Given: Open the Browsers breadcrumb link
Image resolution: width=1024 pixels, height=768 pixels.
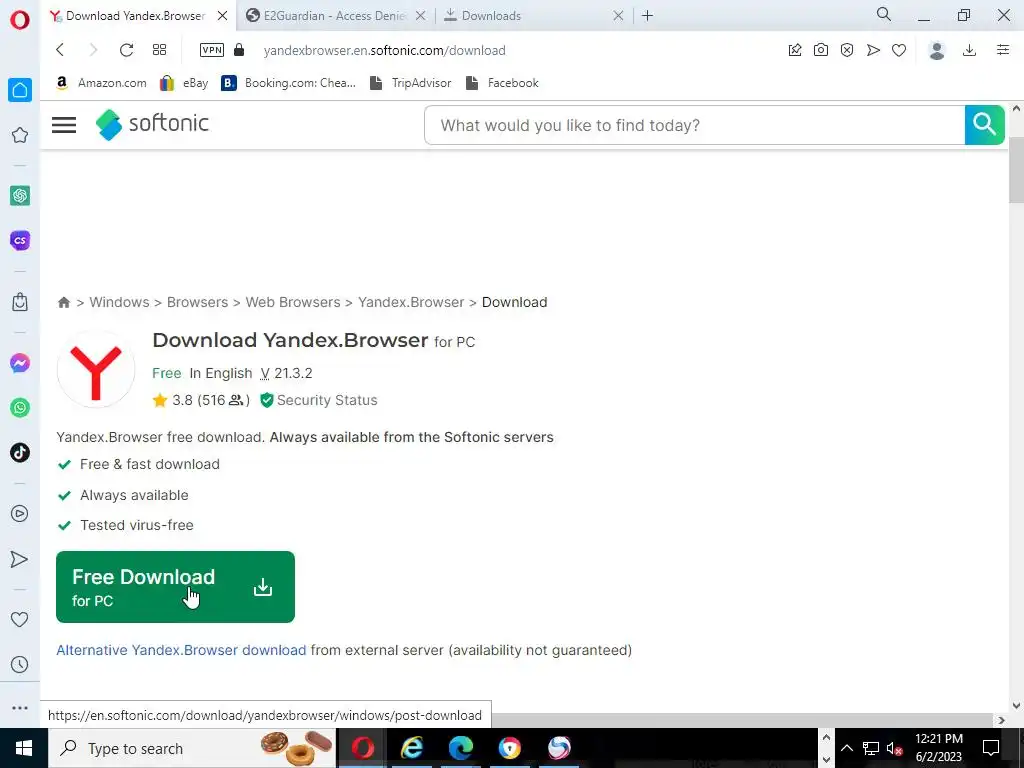Looking at the screenshot, I should [197, 302].
